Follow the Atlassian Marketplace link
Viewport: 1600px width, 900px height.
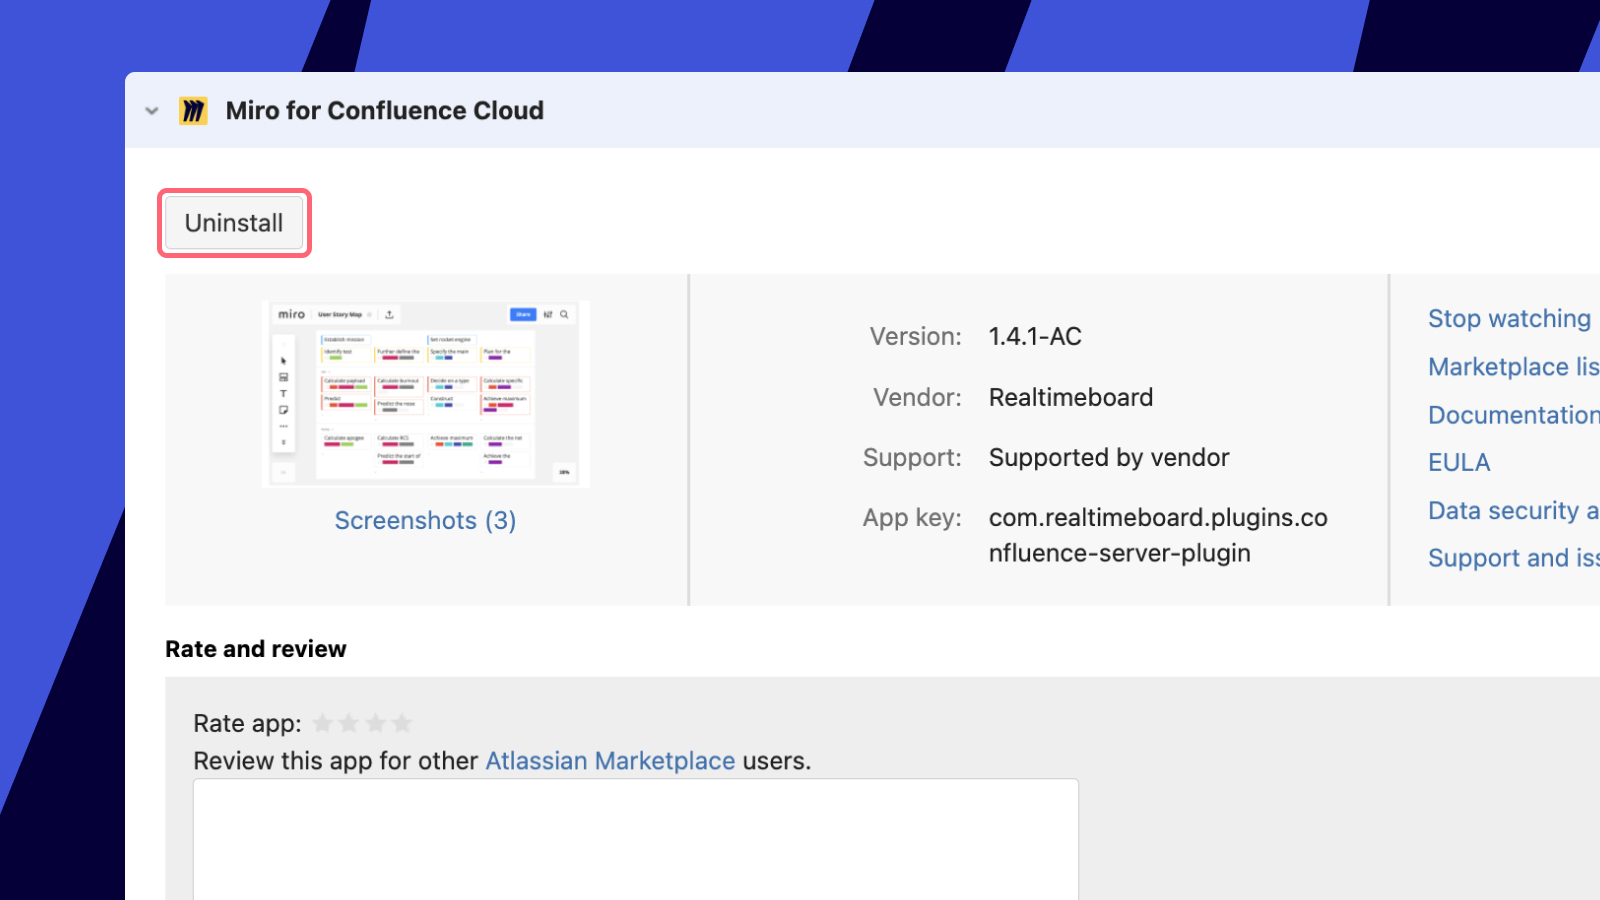(610, 761)
